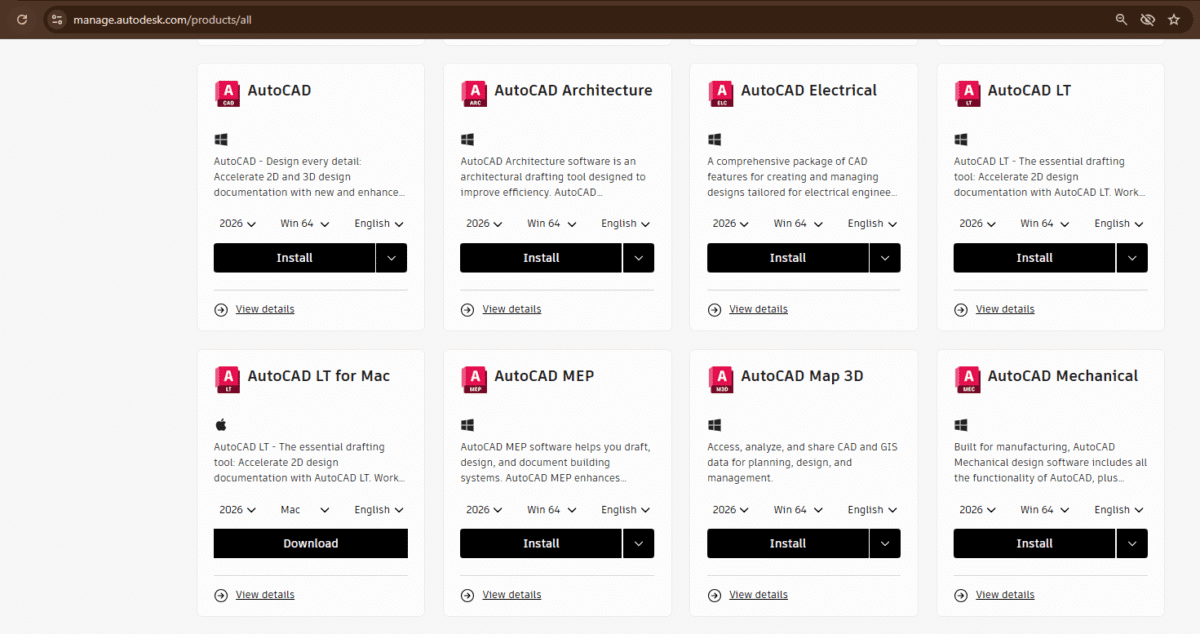
Task: Expand the Install options arrow for AutoCAD Mechanical
Action: click(x=1131, y=543)
